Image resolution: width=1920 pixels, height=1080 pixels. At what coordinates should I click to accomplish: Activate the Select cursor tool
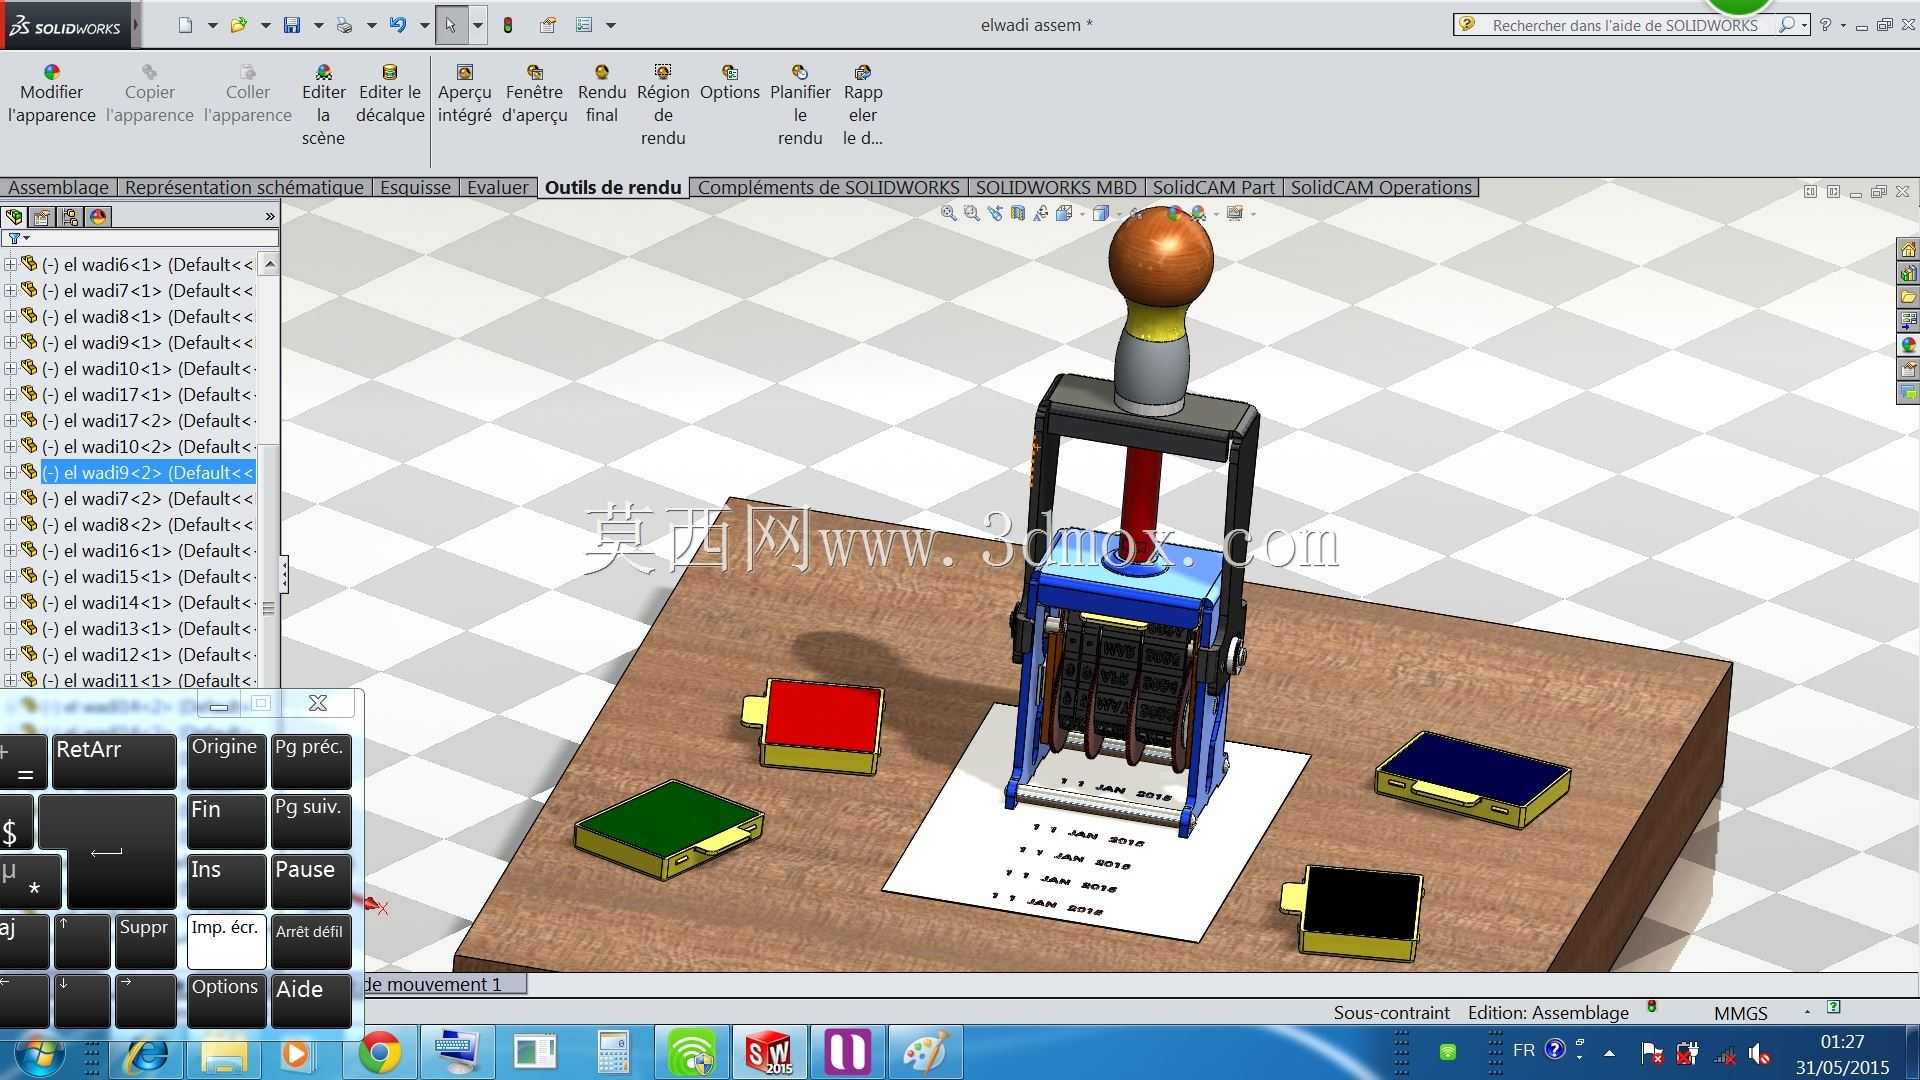click(451, 25)
